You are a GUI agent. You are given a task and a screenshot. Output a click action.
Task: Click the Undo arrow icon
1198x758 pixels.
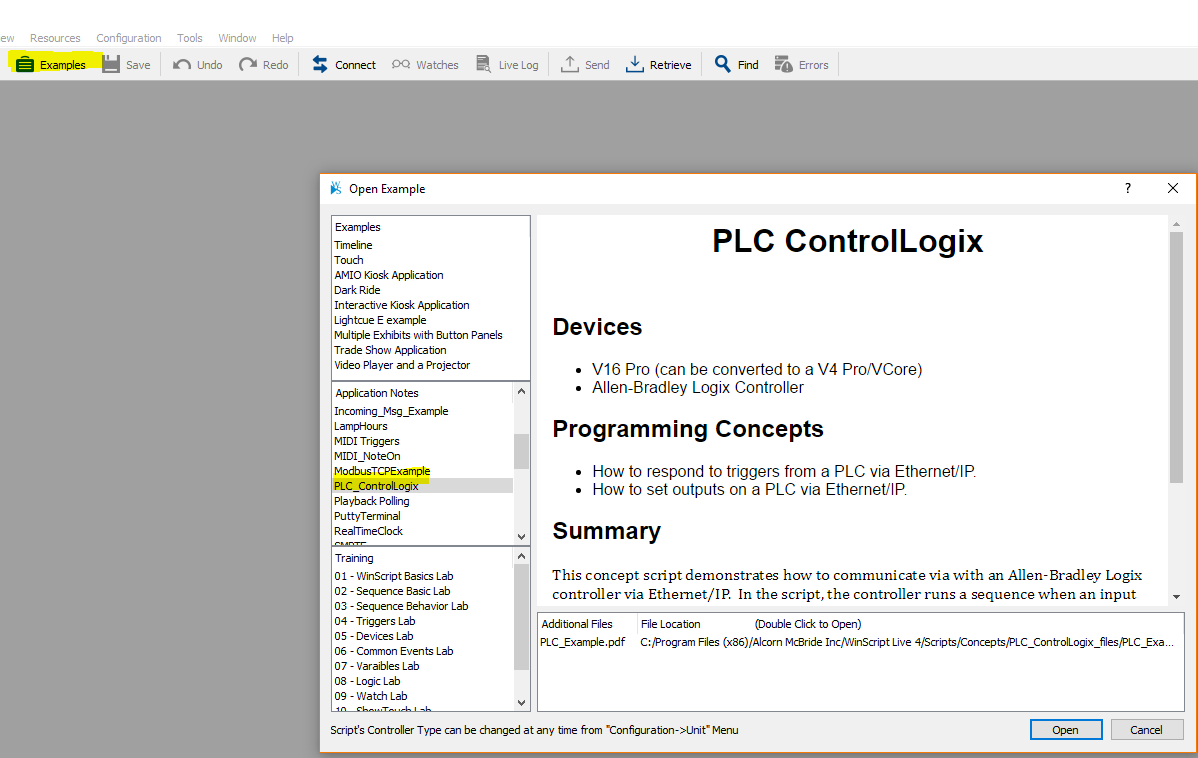(182, 65)
